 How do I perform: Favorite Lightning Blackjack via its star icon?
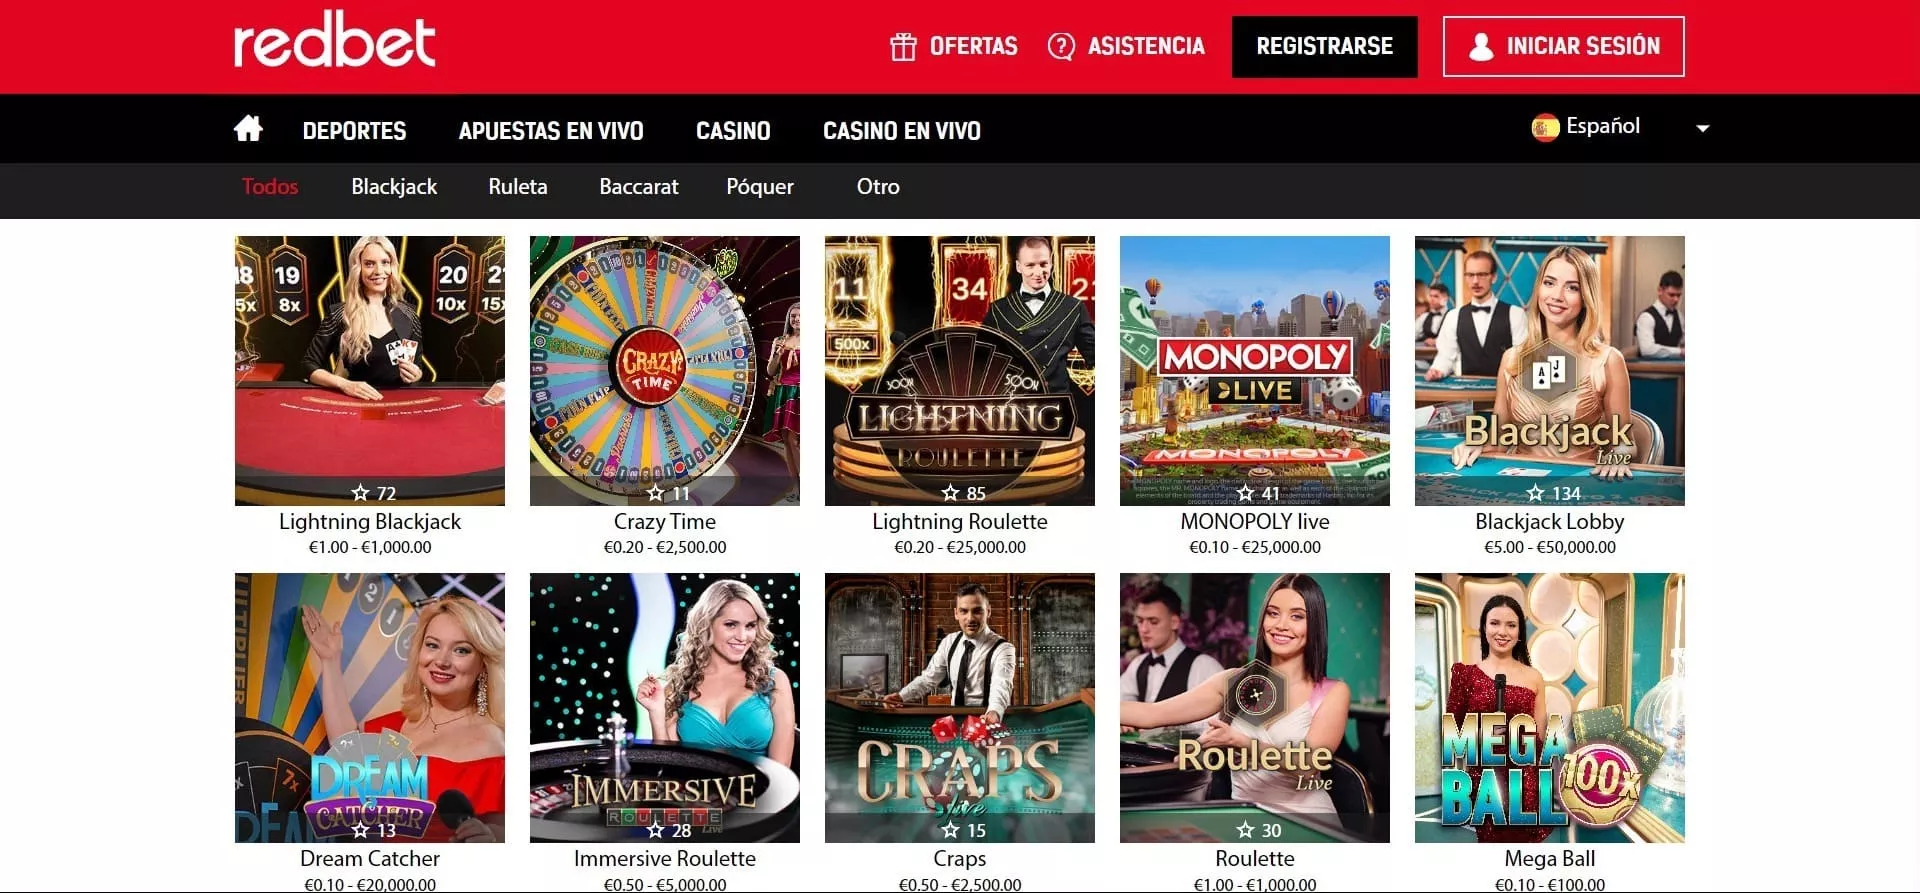361,492
